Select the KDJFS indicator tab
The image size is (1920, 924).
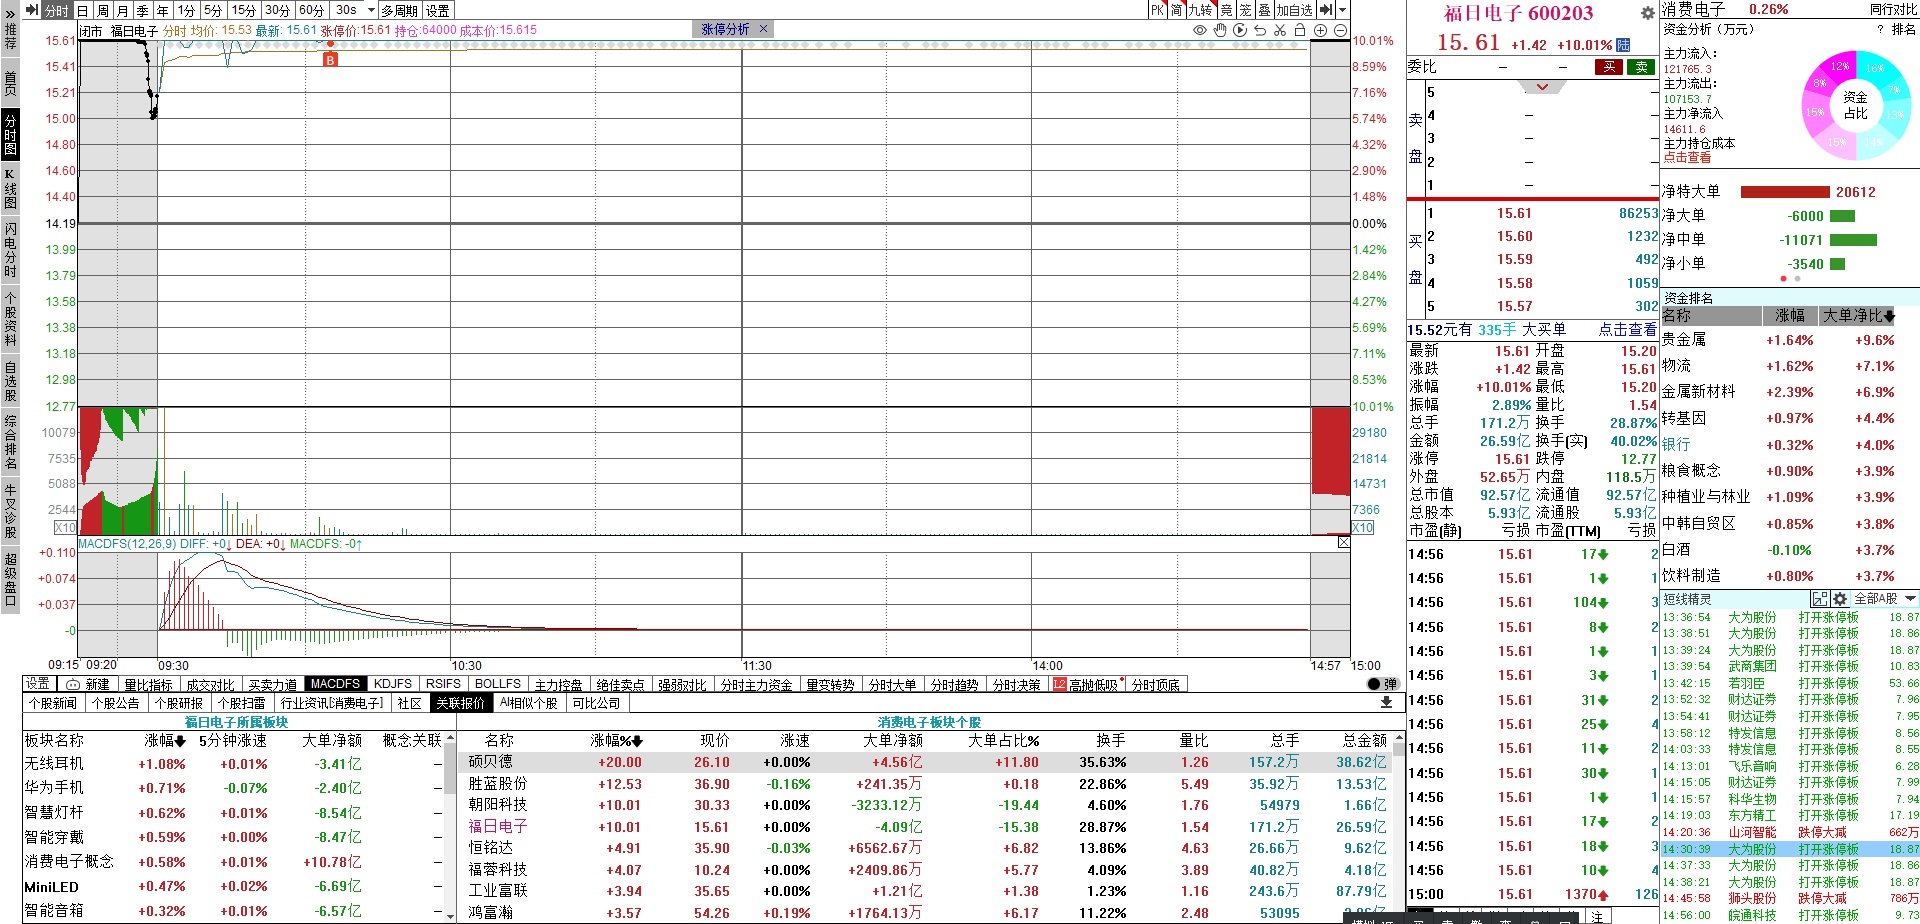[x=393, y=684]
